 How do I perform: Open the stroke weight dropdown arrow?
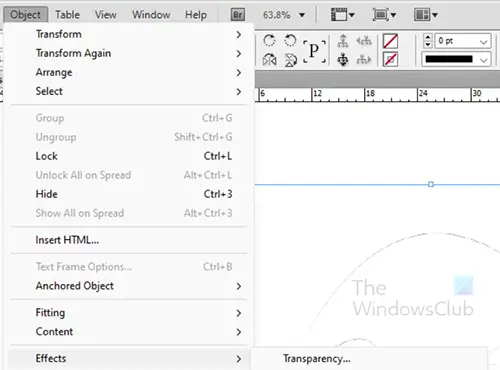pos(484,42)
